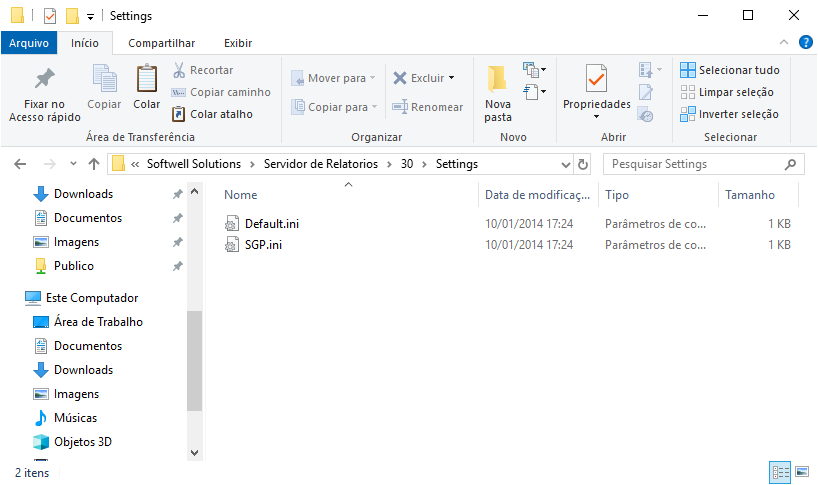818x485 pixels.
Task: Switch to large icons view in status bar
Action: [802, 471]
